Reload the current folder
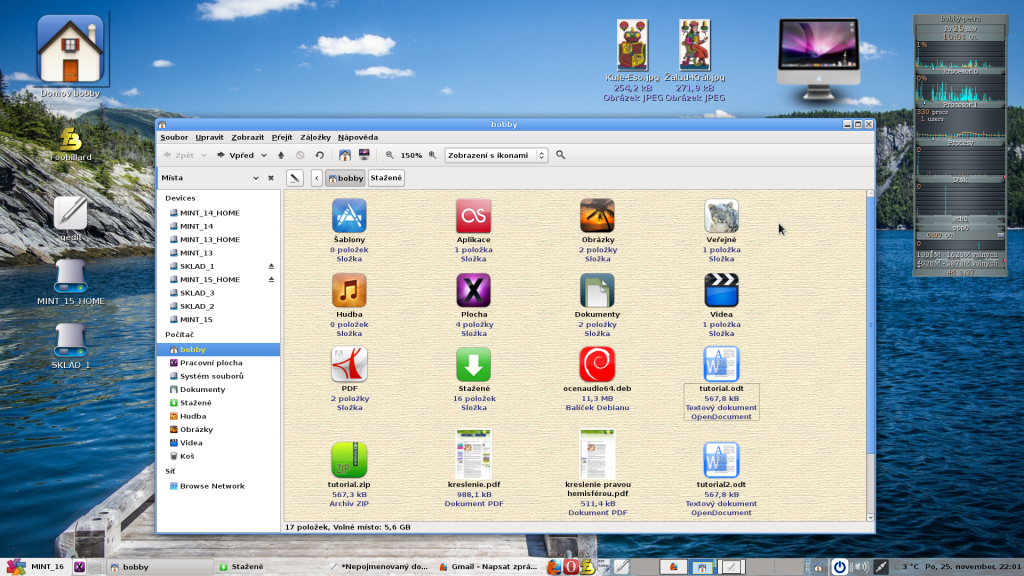The image size is (1024, 576). (x=319, y=155)
